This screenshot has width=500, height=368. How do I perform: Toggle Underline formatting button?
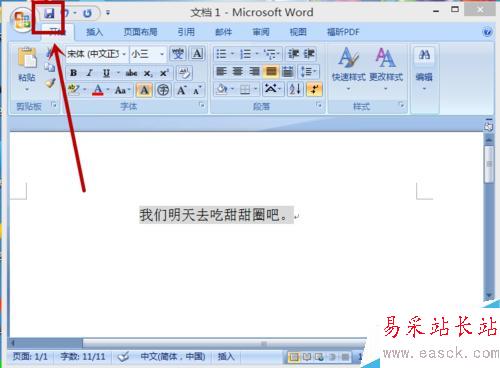pos(106,72)
